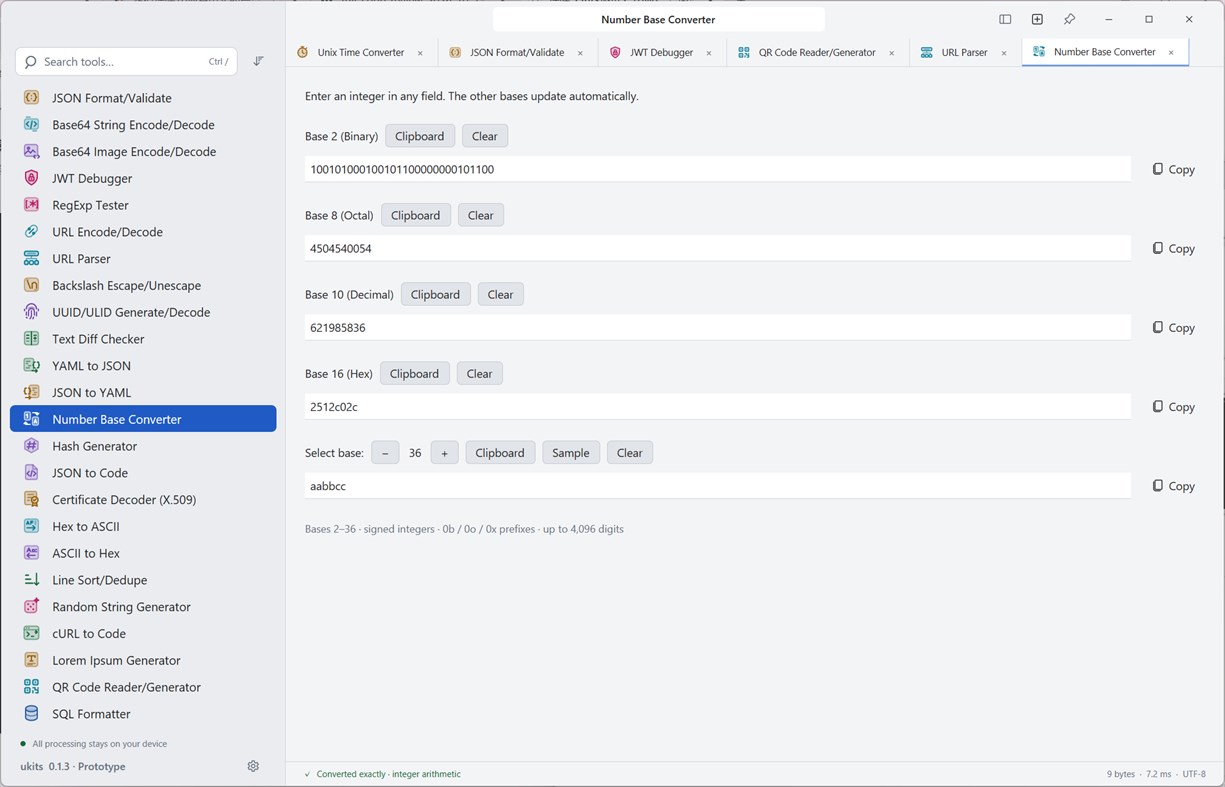Open Certificate Decoder (X.509) tool

[x=143, y=500]
